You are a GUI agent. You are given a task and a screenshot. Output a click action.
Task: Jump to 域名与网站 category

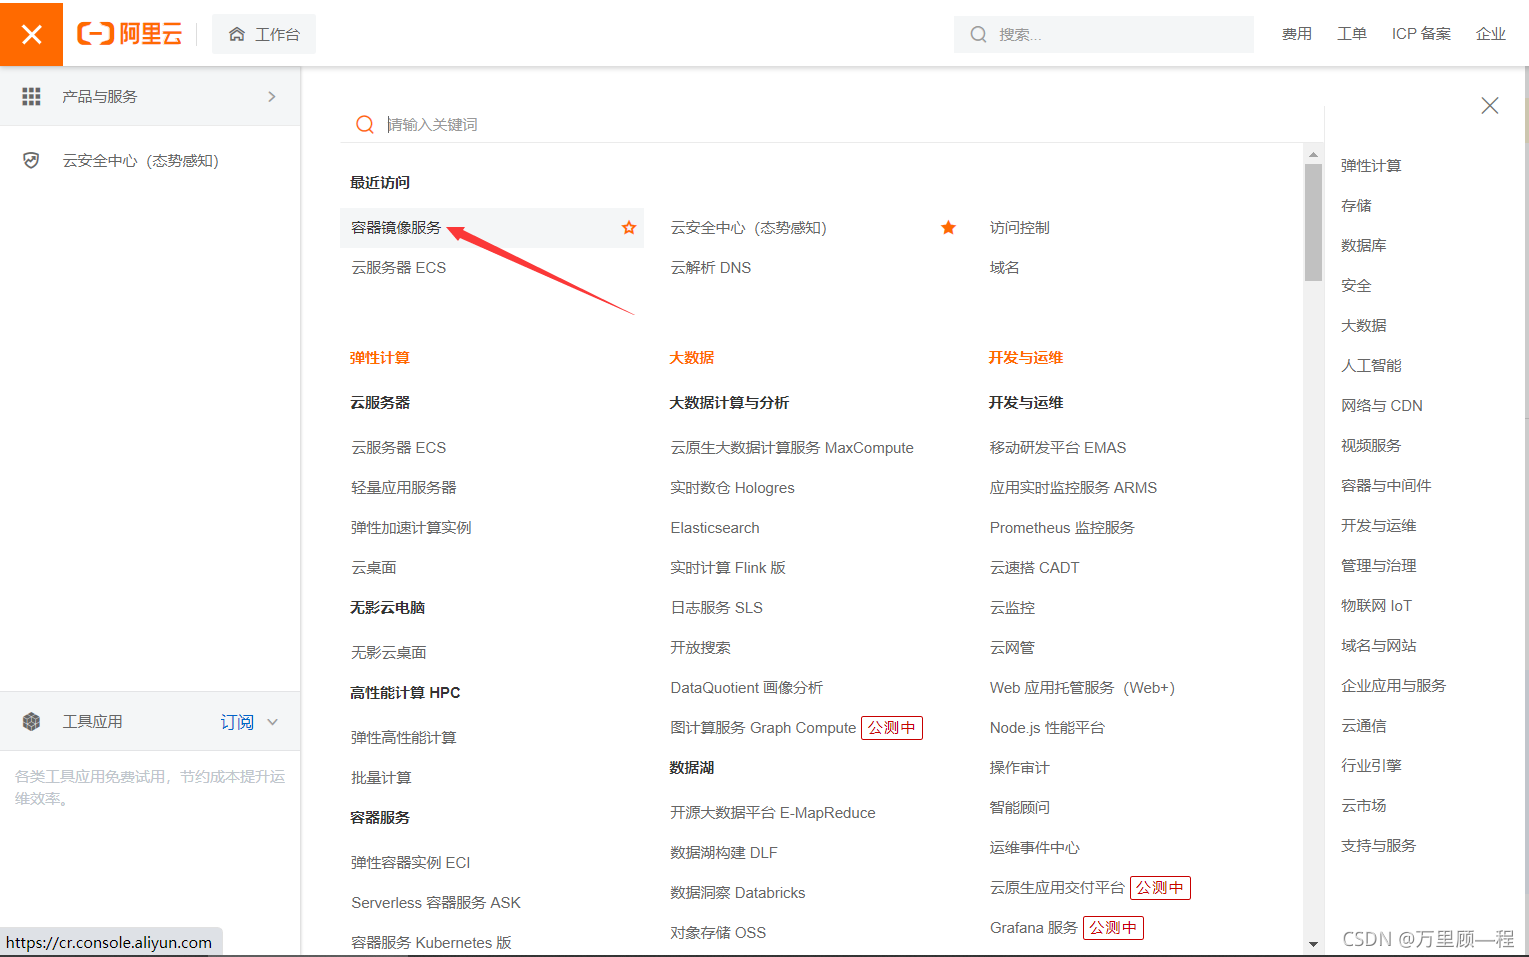1379,646
